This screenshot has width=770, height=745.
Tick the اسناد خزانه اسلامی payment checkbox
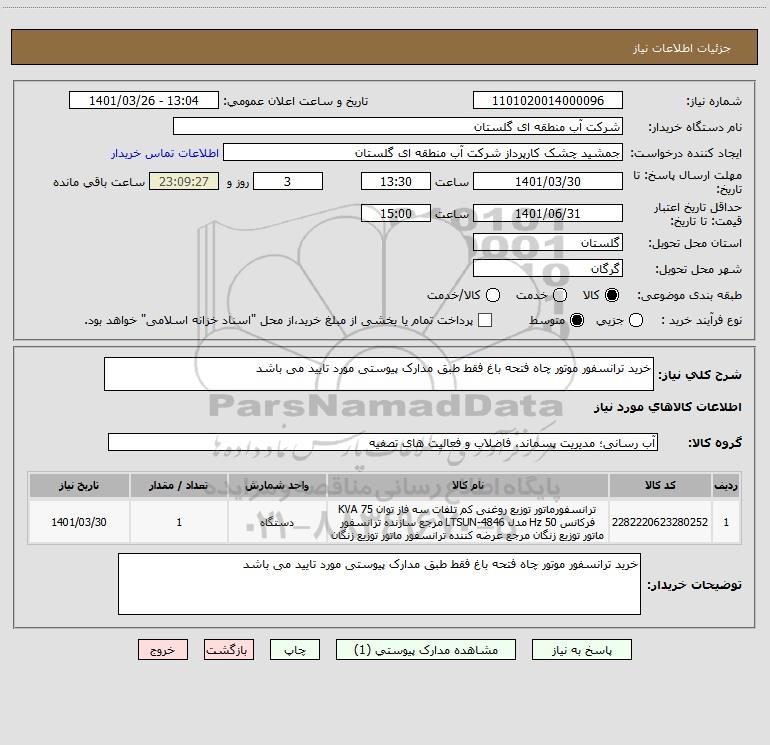click(485, 320)
